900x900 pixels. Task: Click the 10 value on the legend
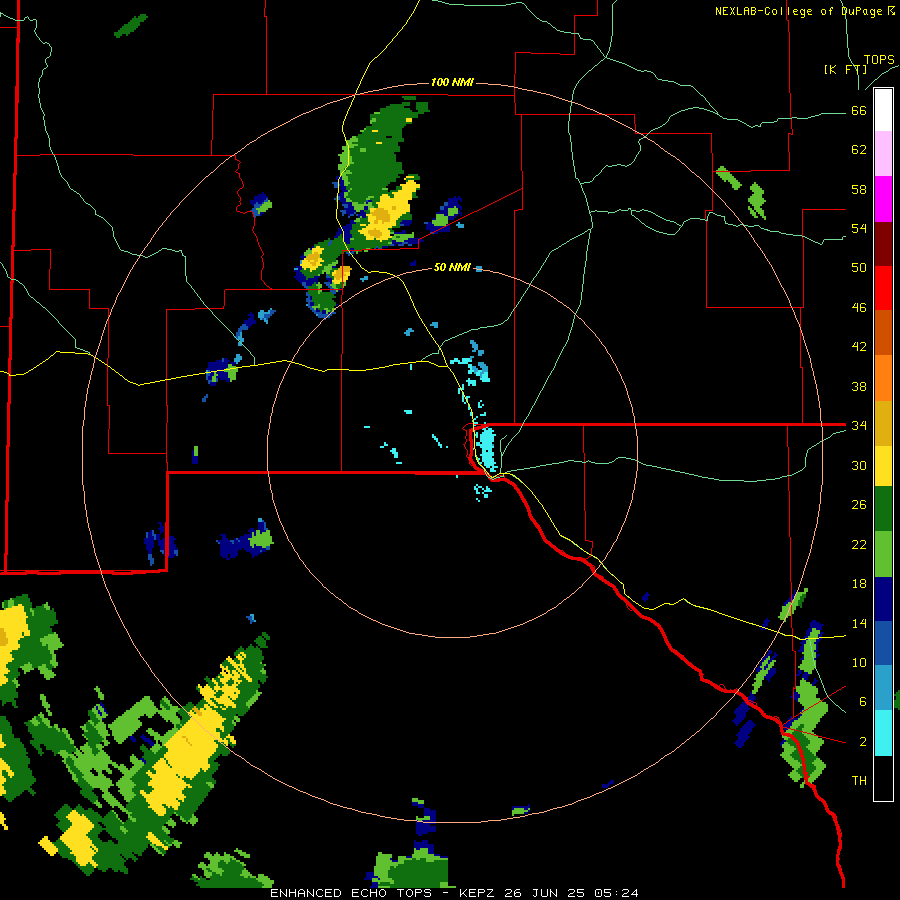859,662
